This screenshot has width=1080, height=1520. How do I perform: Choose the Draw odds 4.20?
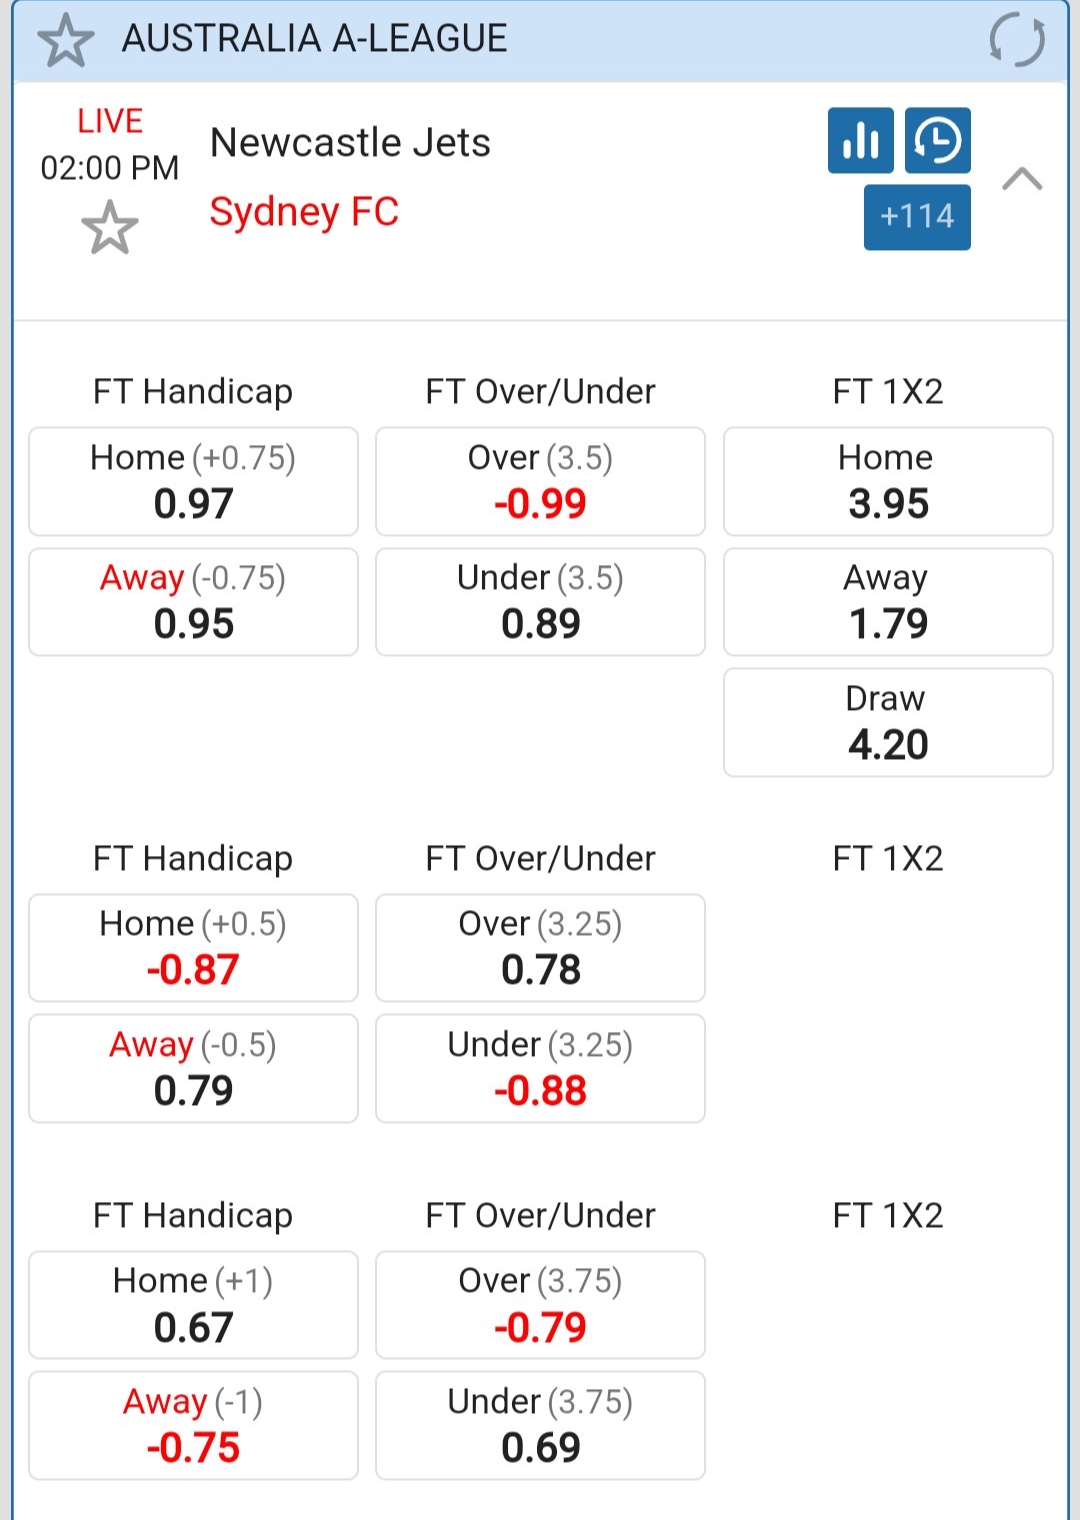pos(888,722)
